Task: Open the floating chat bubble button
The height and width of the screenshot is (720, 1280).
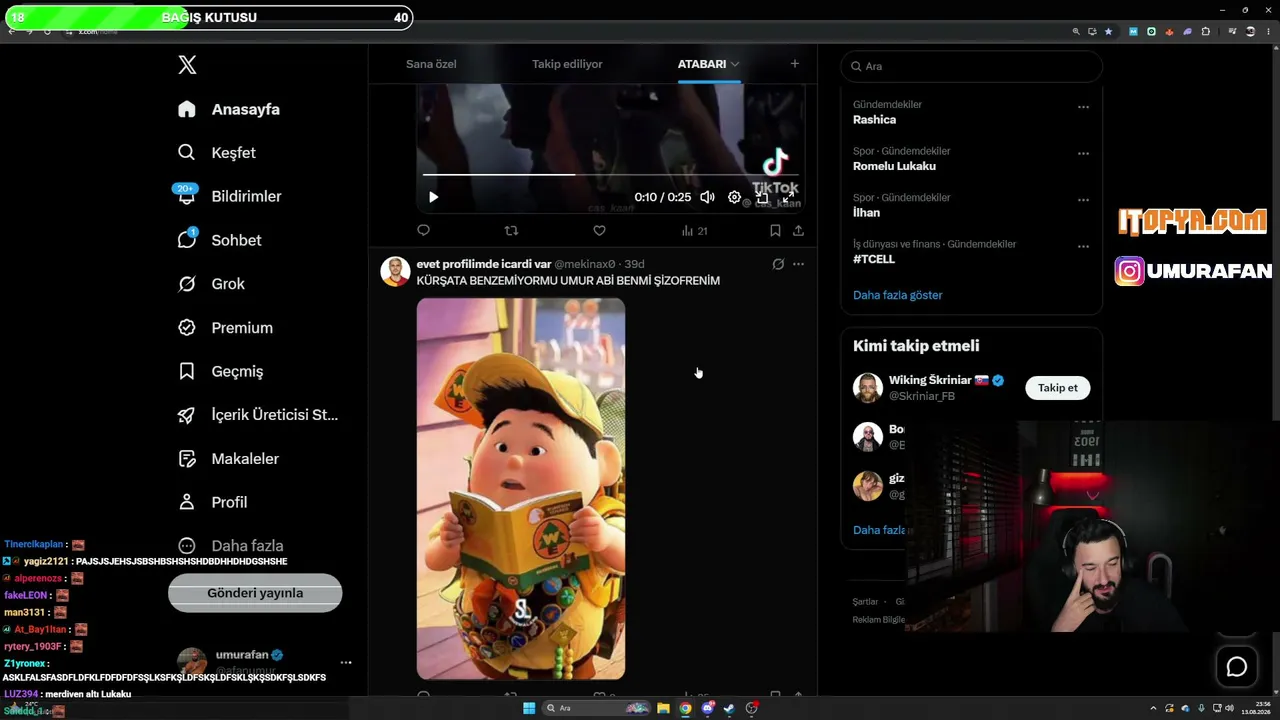Action: point(1237,667)
